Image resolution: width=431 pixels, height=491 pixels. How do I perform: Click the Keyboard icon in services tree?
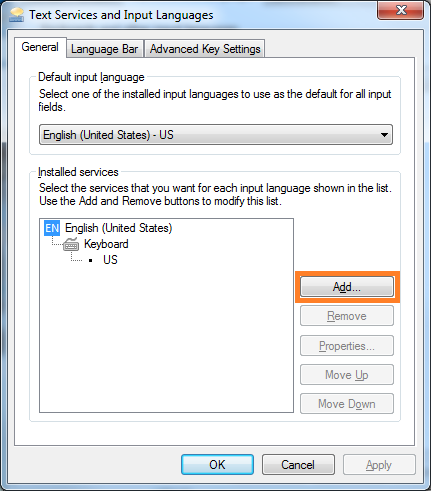coord(71,244)
